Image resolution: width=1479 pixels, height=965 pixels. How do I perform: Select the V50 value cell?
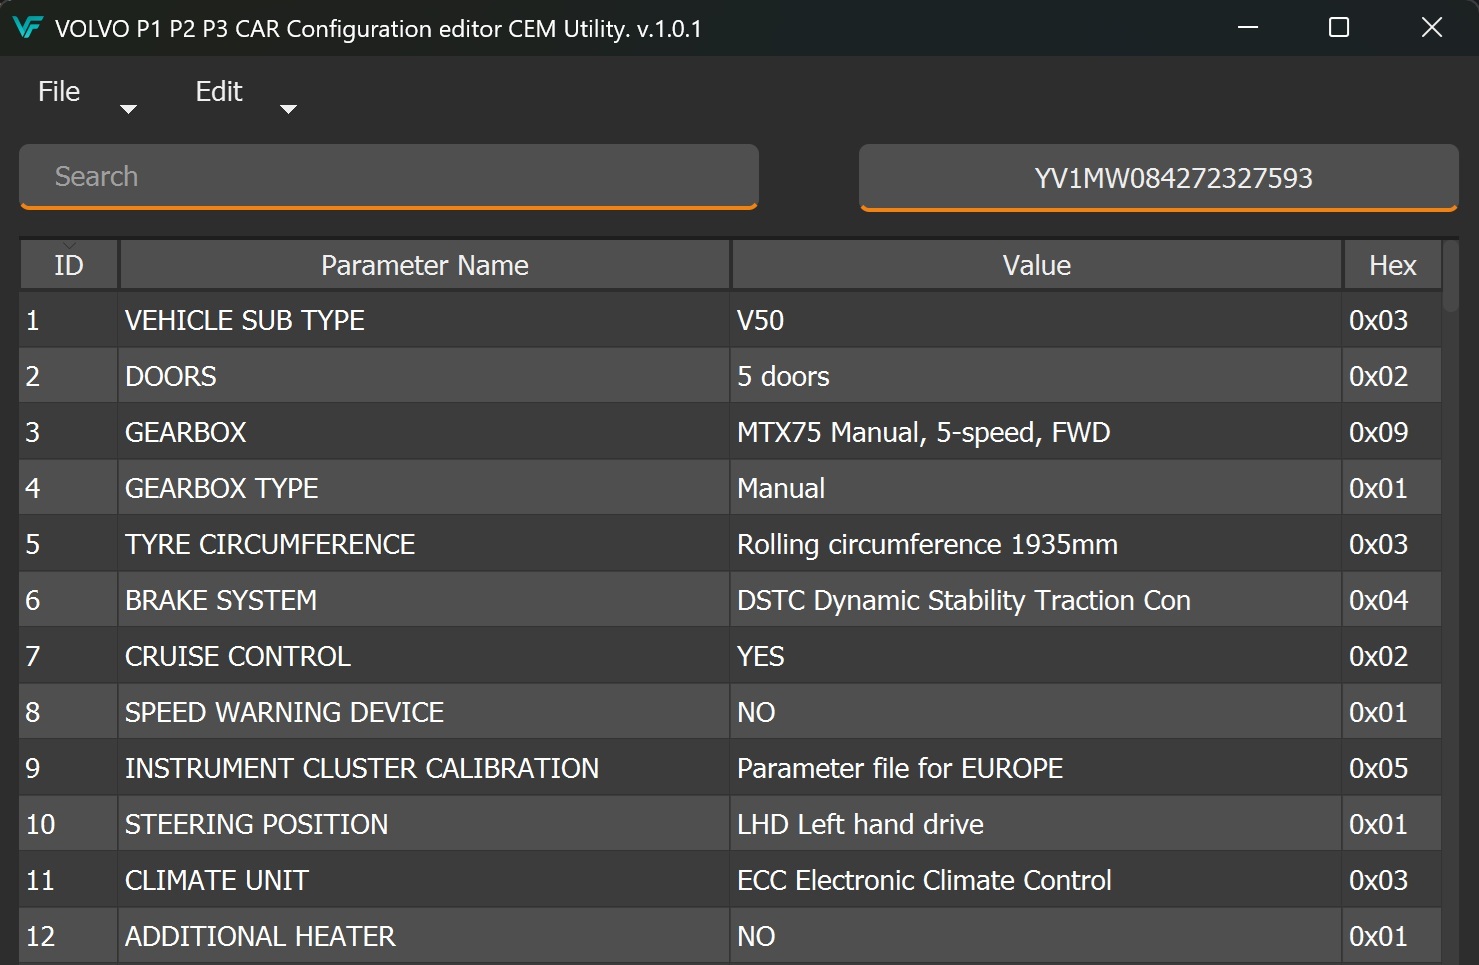click(1036, 320)
